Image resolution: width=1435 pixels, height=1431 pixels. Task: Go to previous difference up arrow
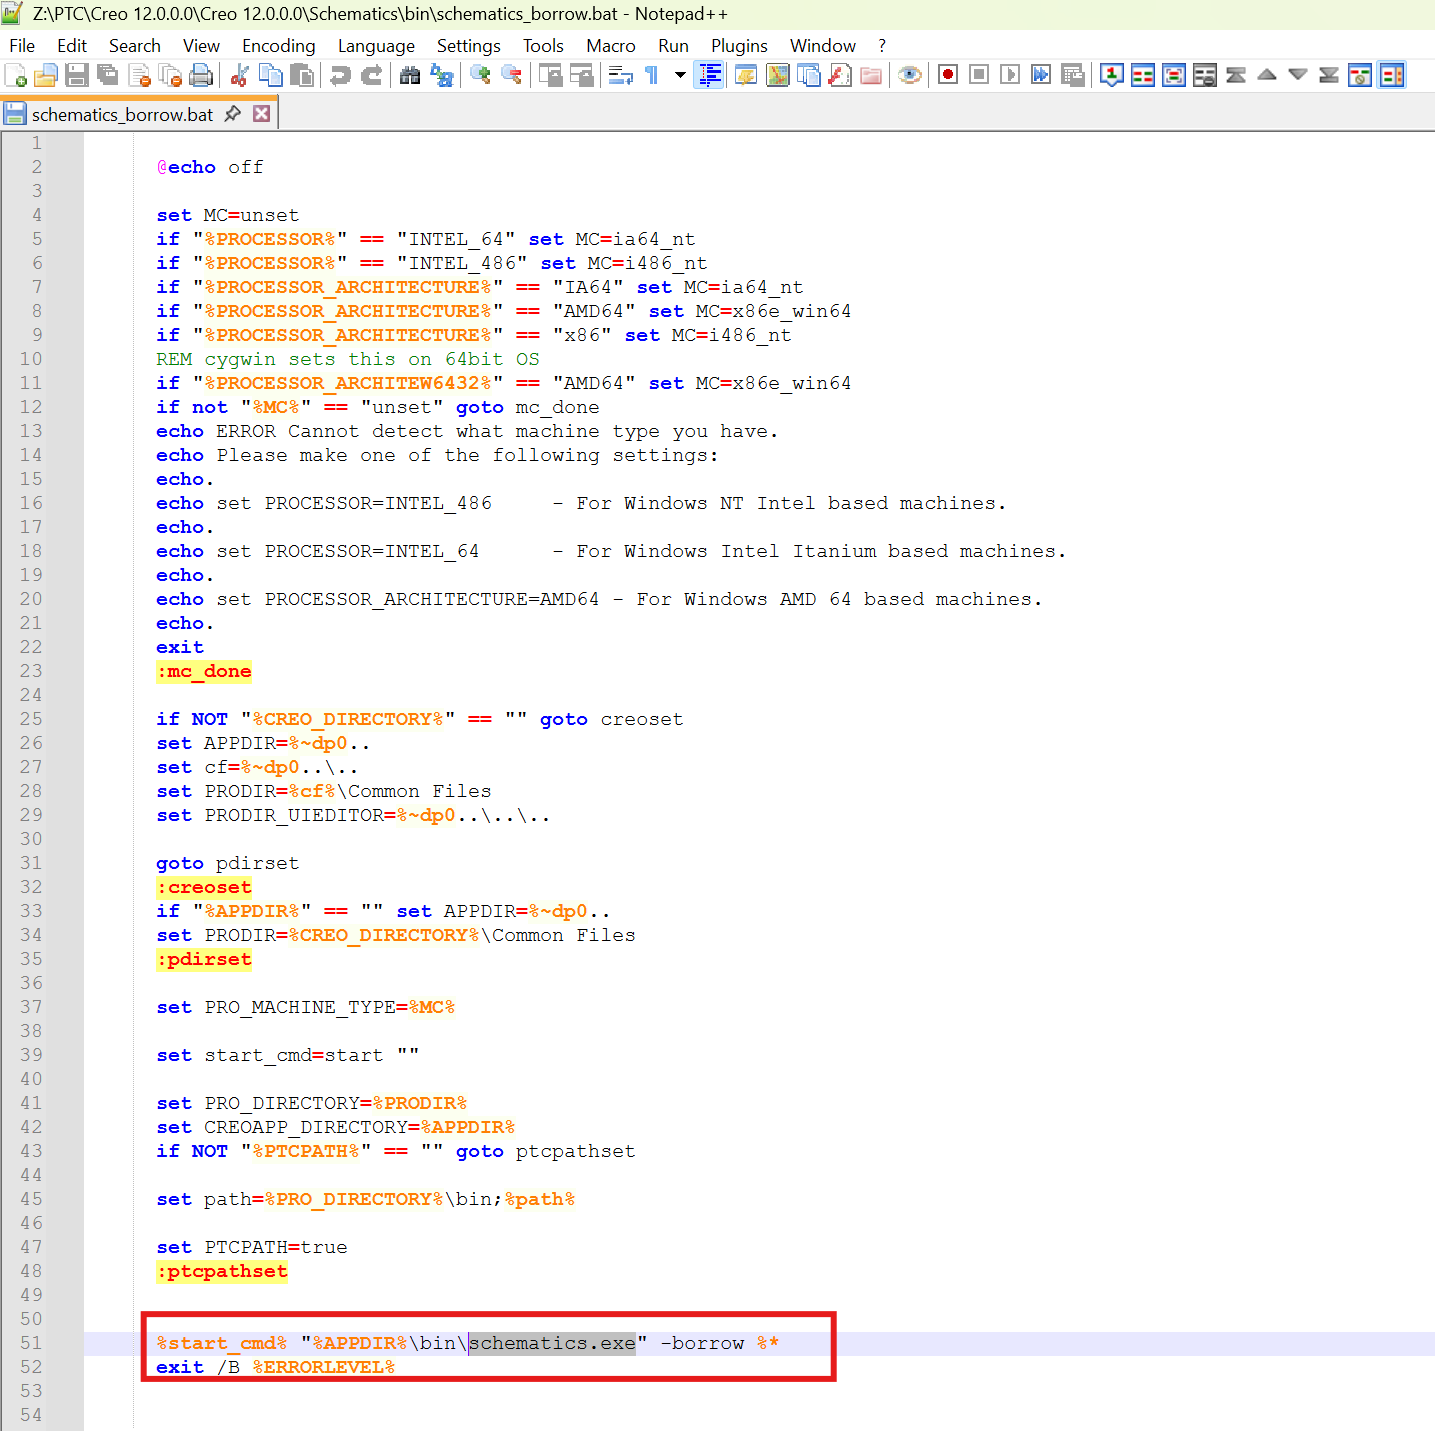(x=1266, y=75)
